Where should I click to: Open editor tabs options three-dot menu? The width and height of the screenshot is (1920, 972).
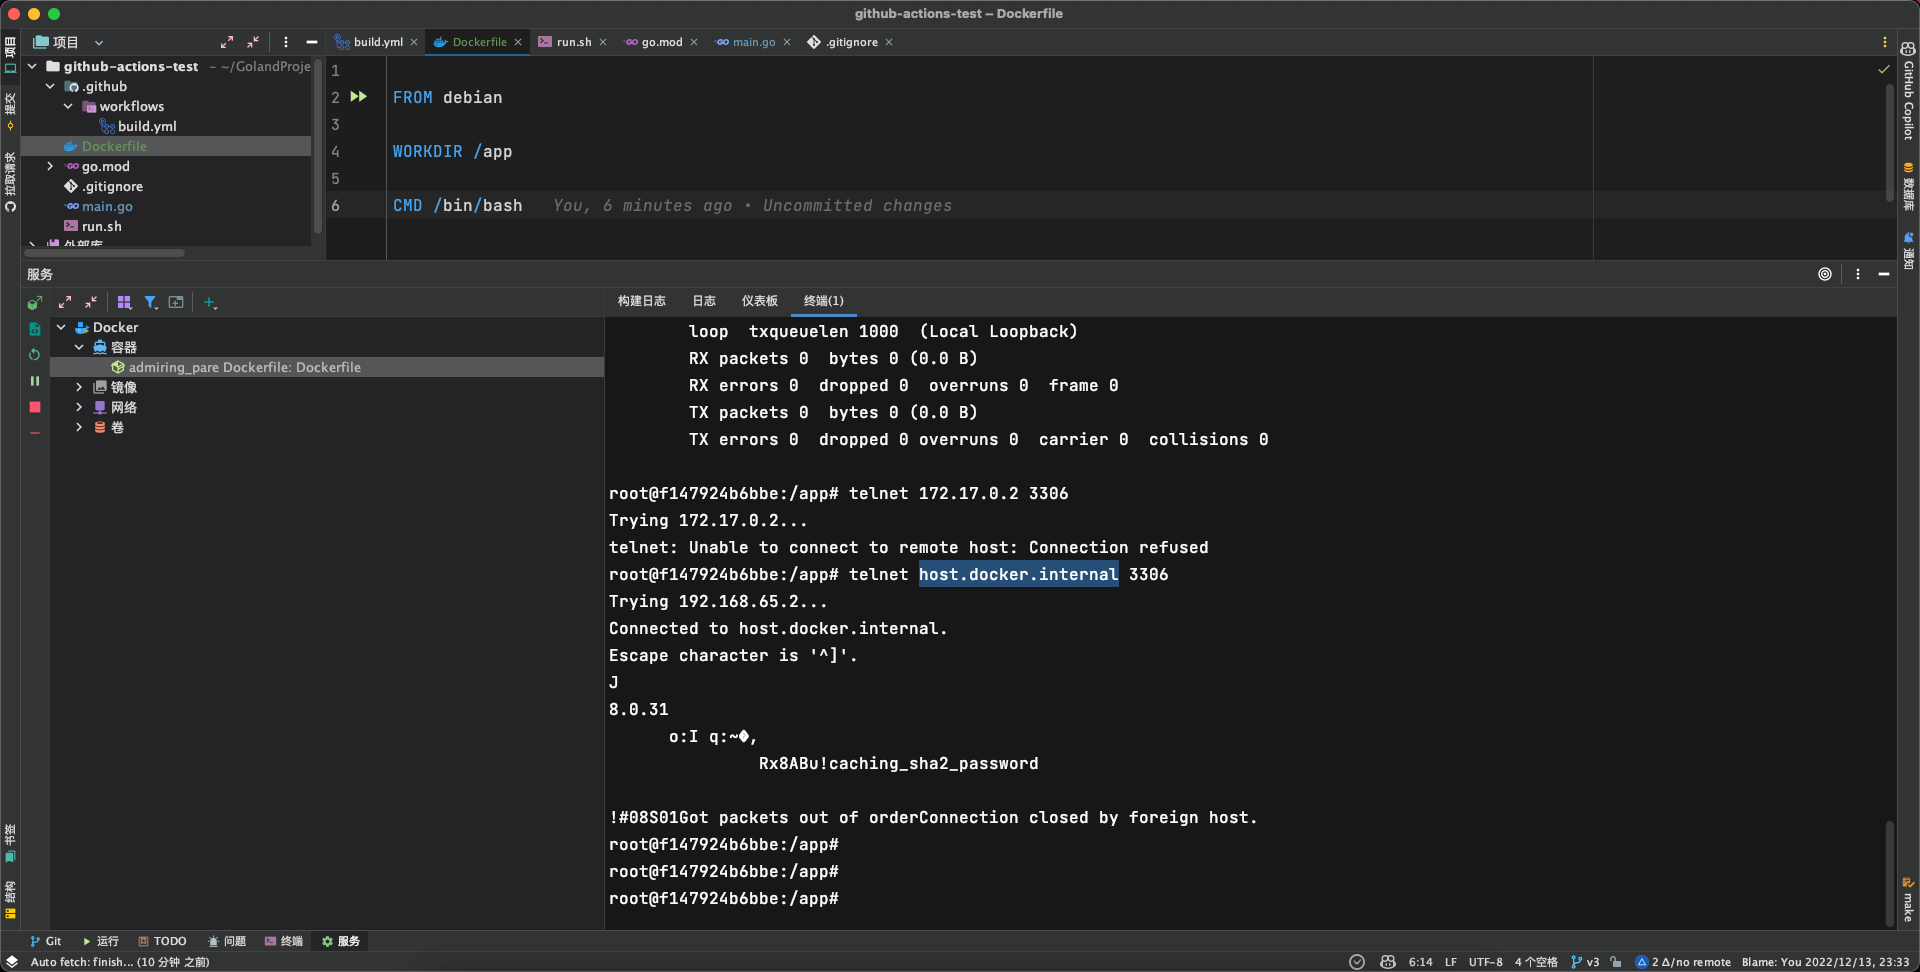[x=1885, y=42]
